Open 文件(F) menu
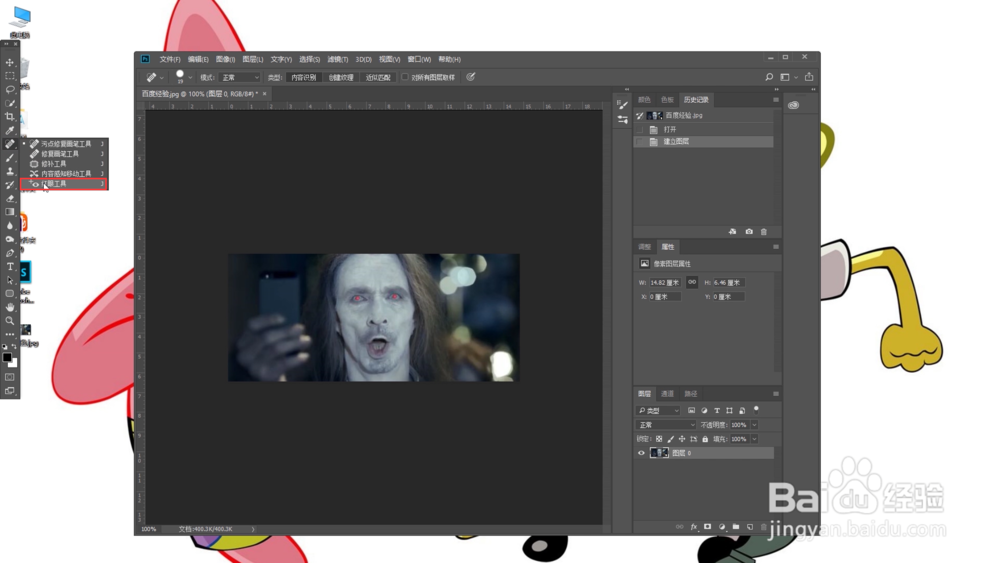The image size is (1000, 563). pos(170,59)
